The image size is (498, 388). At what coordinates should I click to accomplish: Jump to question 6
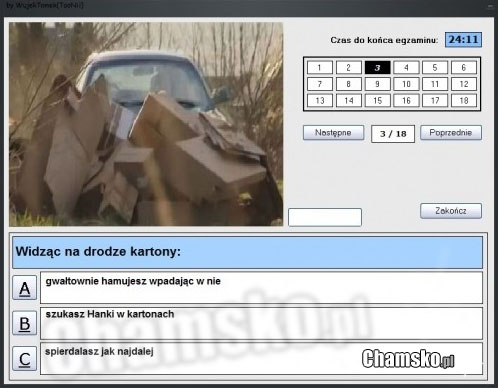click(464, 68)
